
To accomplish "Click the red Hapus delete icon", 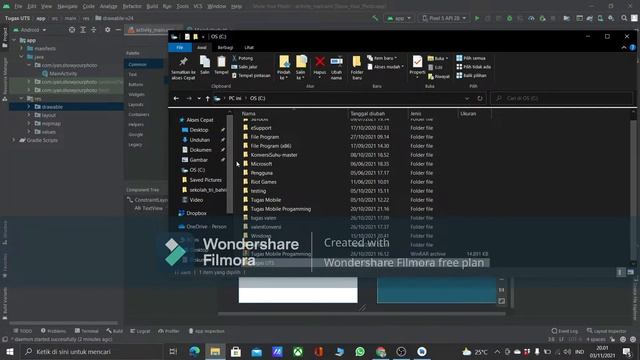I will [320, 62].
